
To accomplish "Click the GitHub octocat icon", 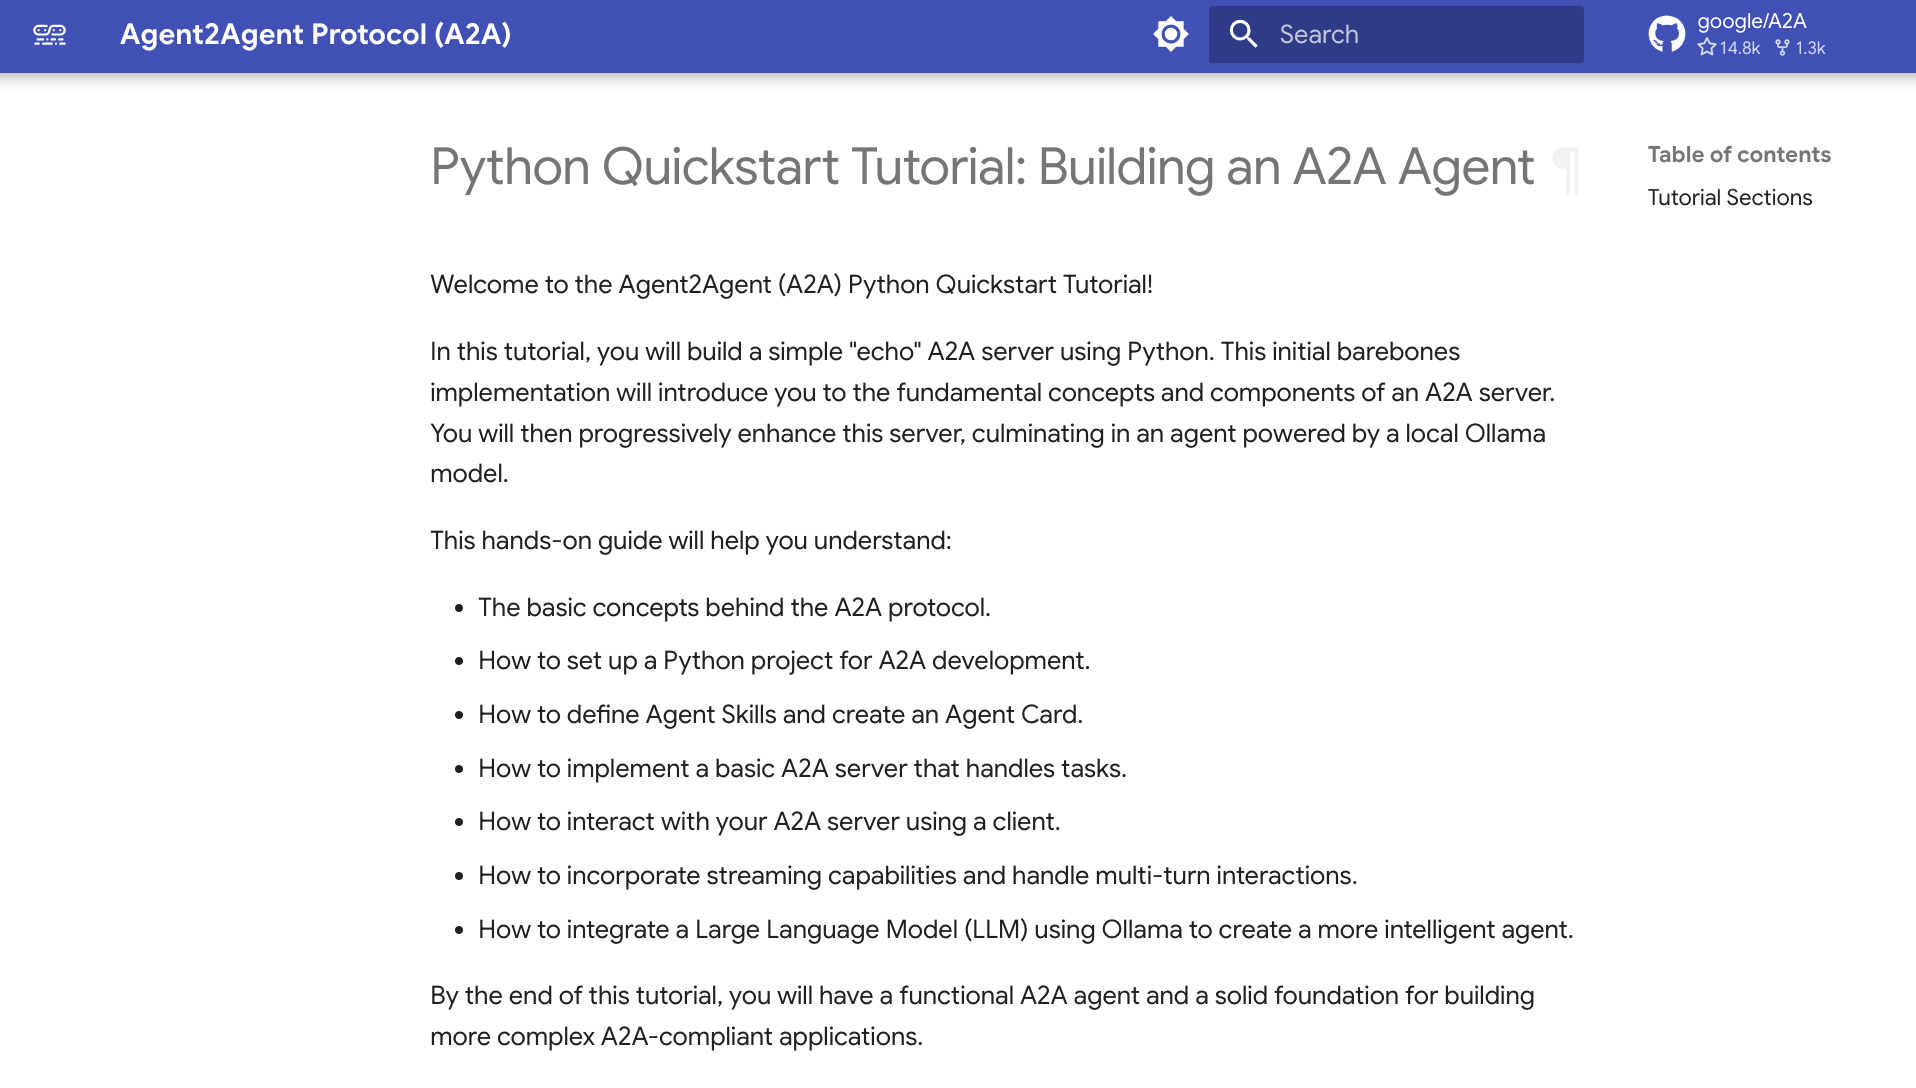I will point(1667,33).
